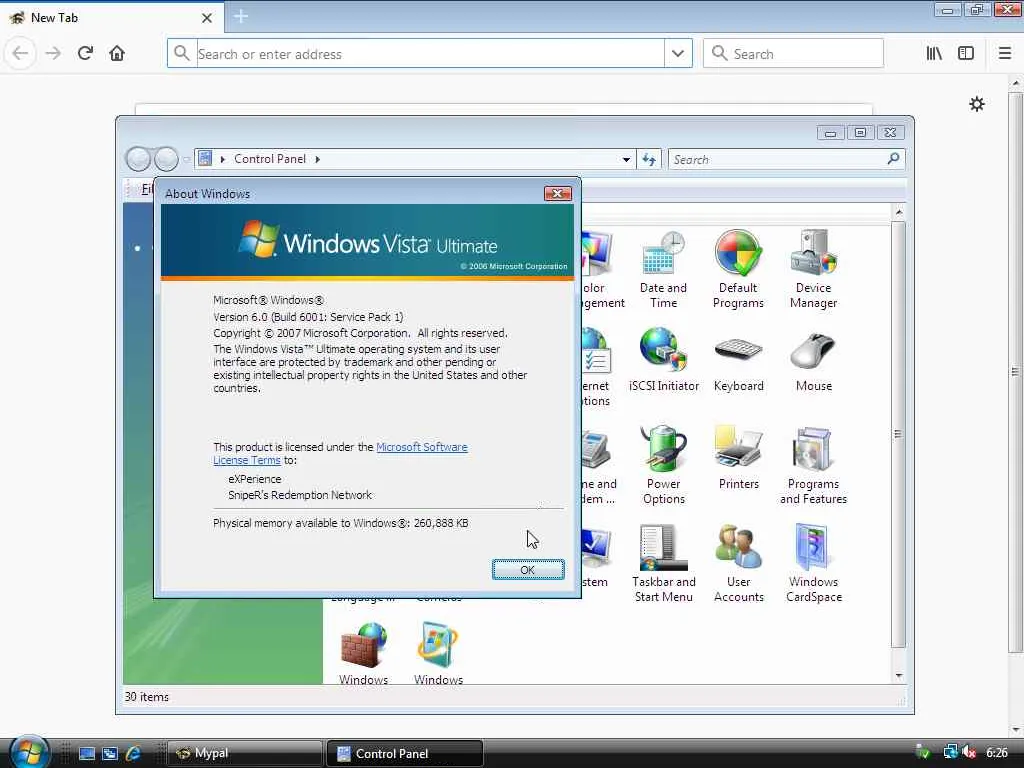Switch to Mypal taskbar button

tap(244, 753)
